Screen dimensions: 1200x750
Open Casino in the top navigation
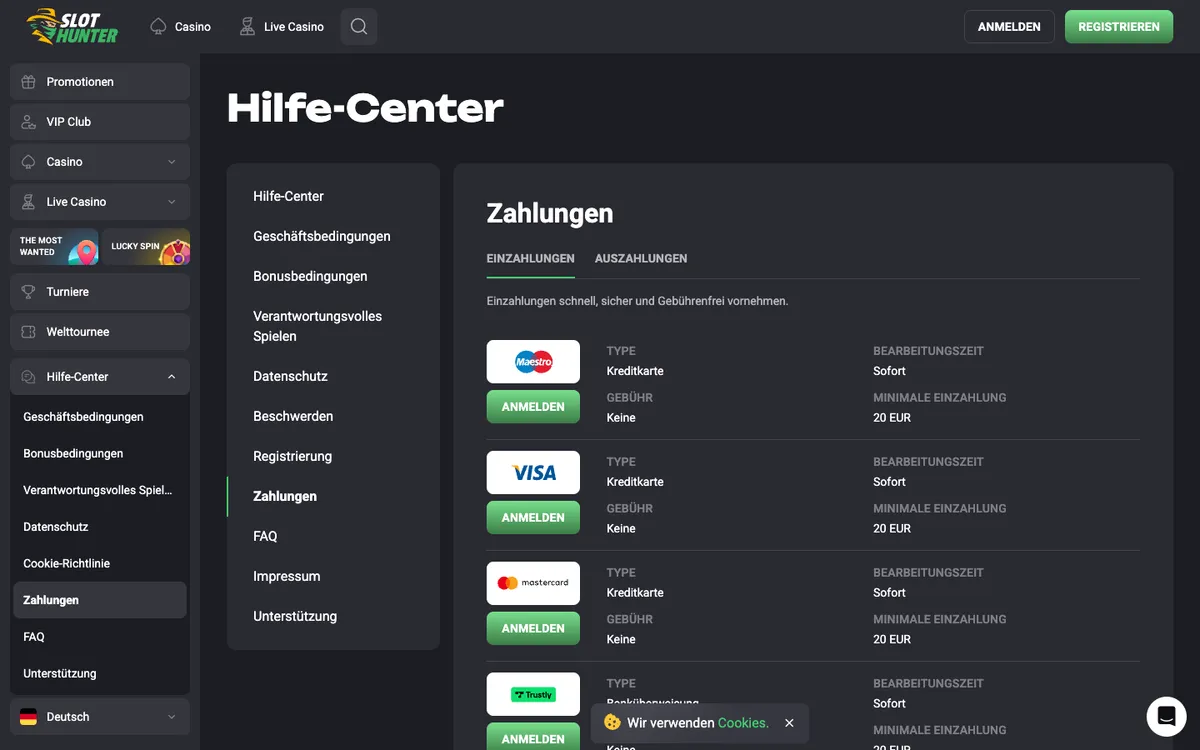click(181, 27)
